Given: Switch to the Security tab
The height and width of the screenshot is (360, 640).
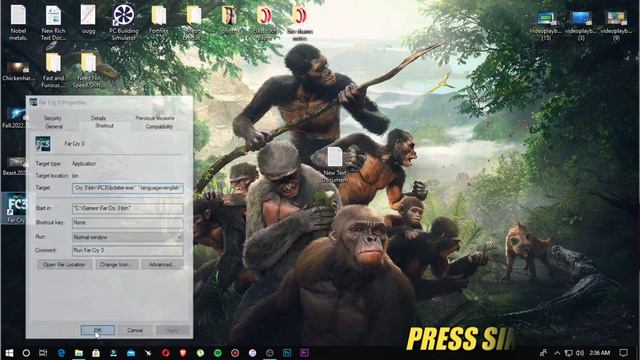Looking at the screenshot, I should pos(53,118).
